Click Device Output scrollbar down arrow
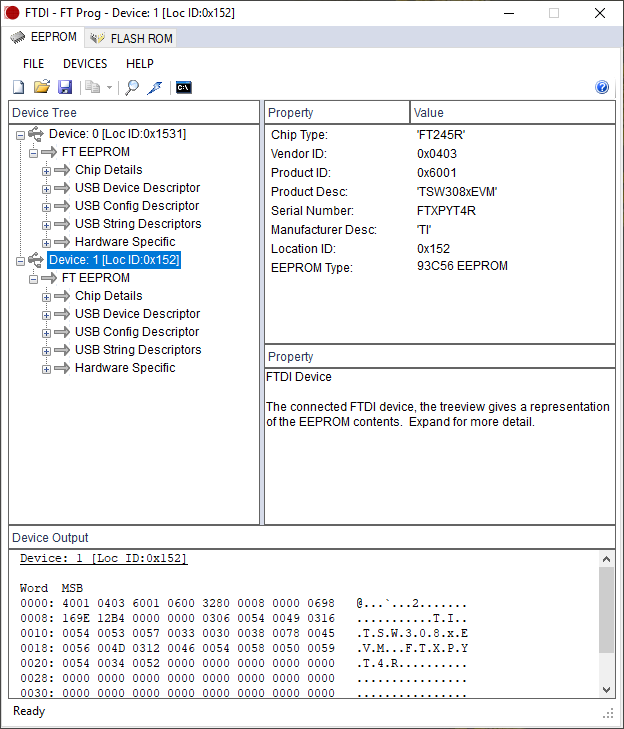Image resolution: width=624 pixels, height=729 pixels. pos(606,690)
